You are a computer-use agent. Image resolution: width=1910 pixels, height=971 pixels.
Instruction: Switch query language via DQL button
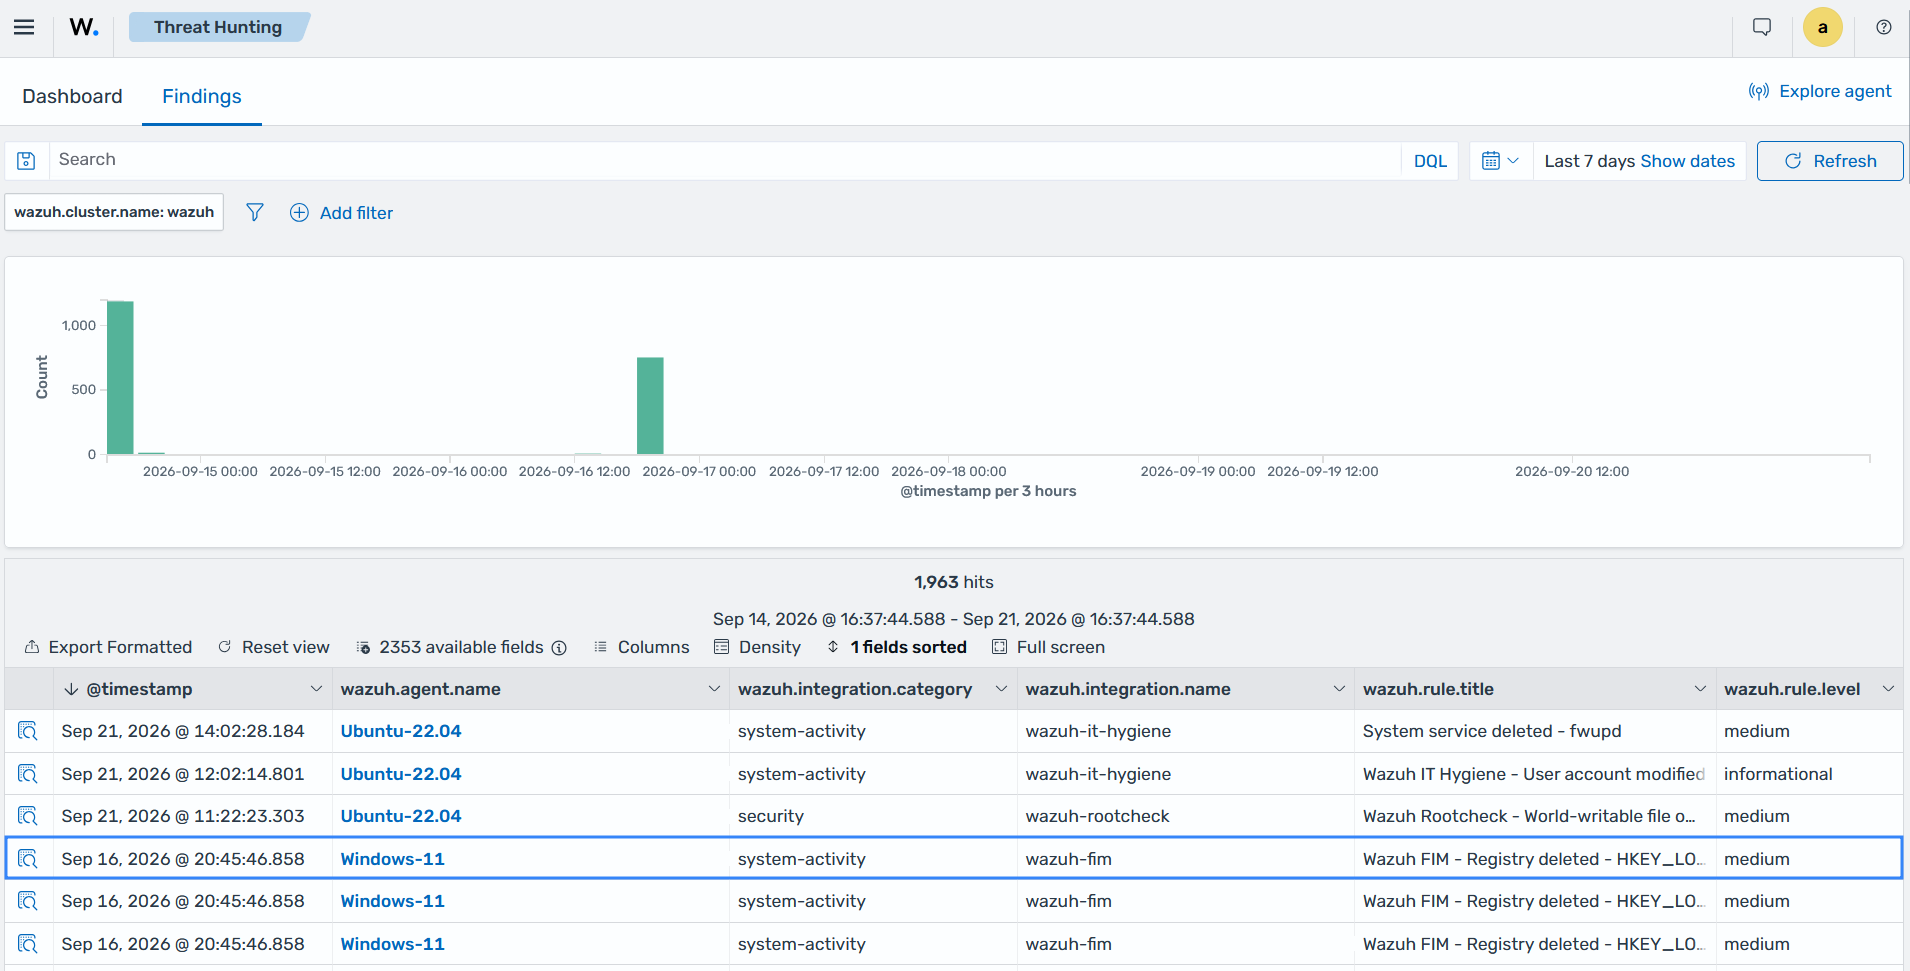[x=1430, y=161]
